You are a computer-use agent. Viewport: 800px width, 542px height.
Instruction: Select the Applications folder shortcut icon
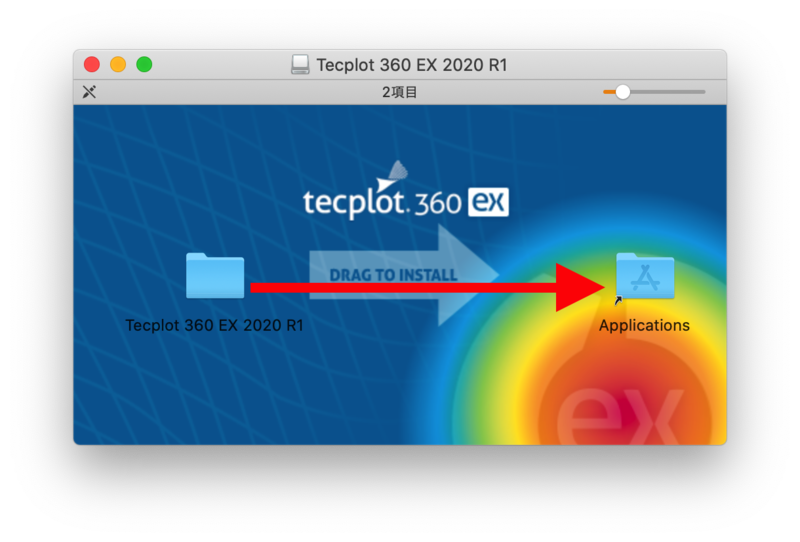(x=645, y=276)
